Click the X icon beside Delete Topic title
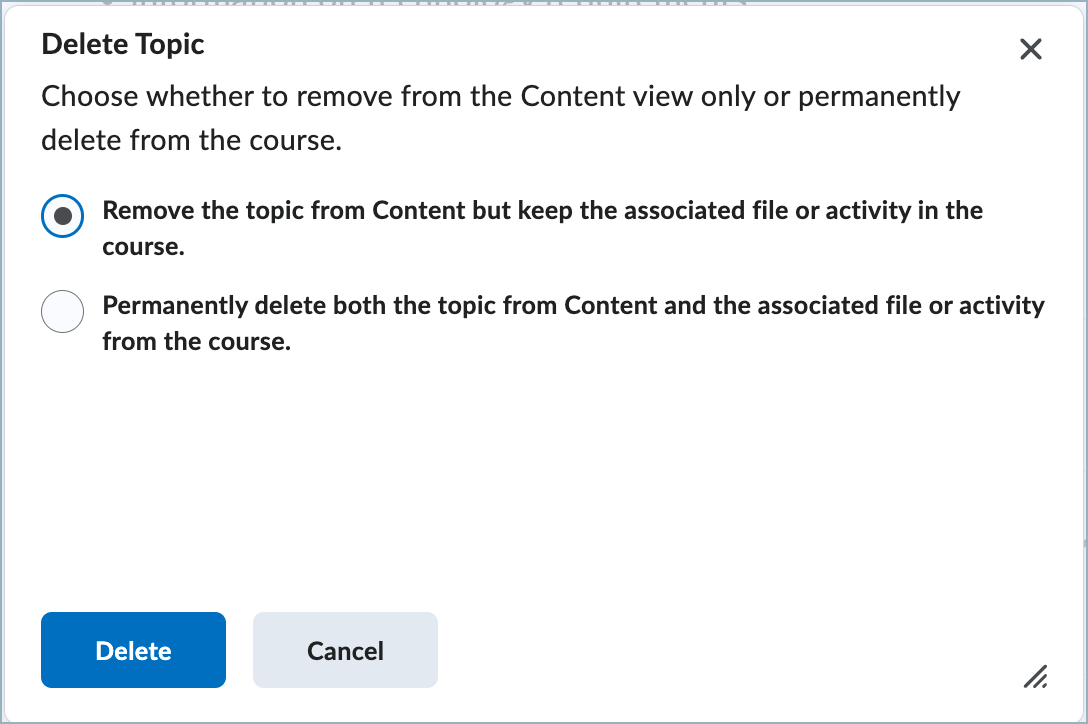This screenshot has width=1088, height=724. [x=1031, y=49]
